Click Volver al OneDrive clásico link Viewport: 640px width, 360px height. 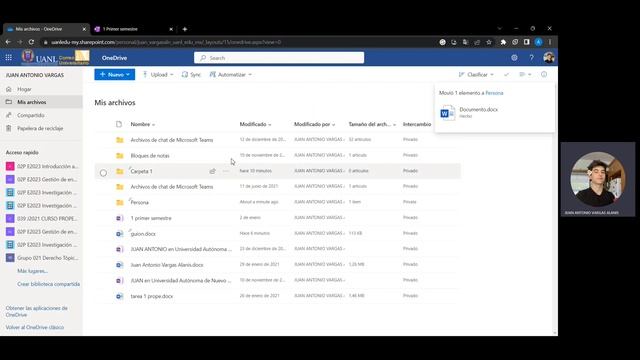[35, 327]
